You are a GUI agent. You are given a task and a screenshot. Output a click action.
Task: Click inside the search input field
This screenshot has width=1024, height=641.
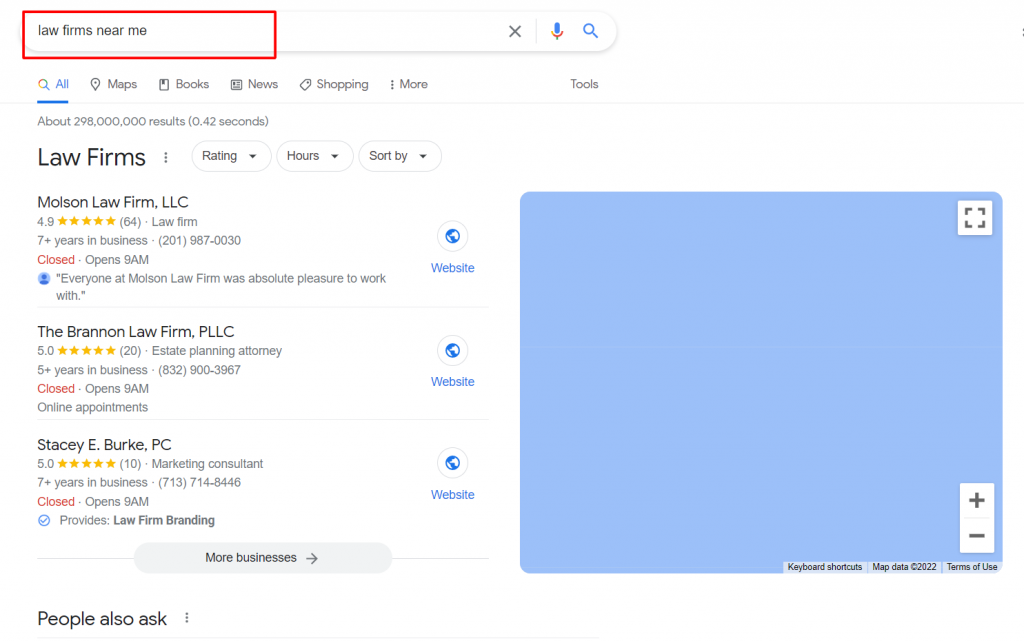[x=250, y=31]
